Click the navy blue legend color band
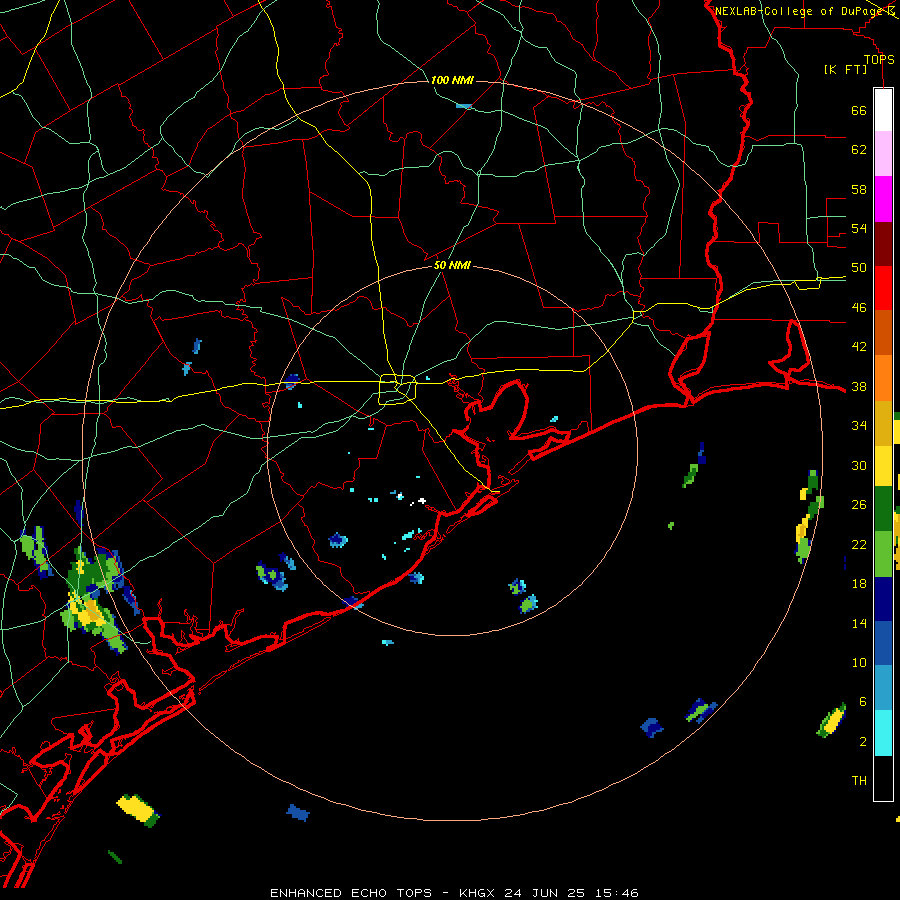Viewport: 900px width, 900px height. coord(883,599)
